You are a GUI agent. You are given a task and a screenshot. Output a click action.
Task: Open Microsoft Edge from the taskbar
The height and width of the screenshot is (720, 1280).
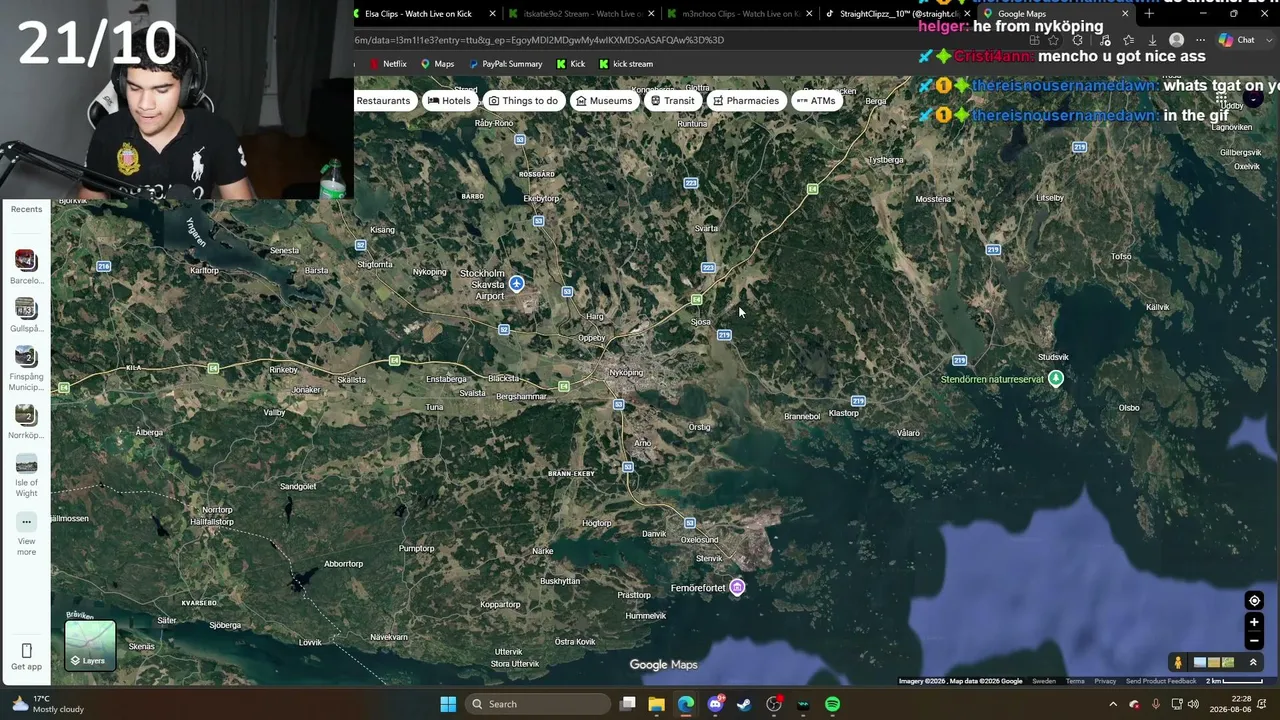click(x=686, y=704)
